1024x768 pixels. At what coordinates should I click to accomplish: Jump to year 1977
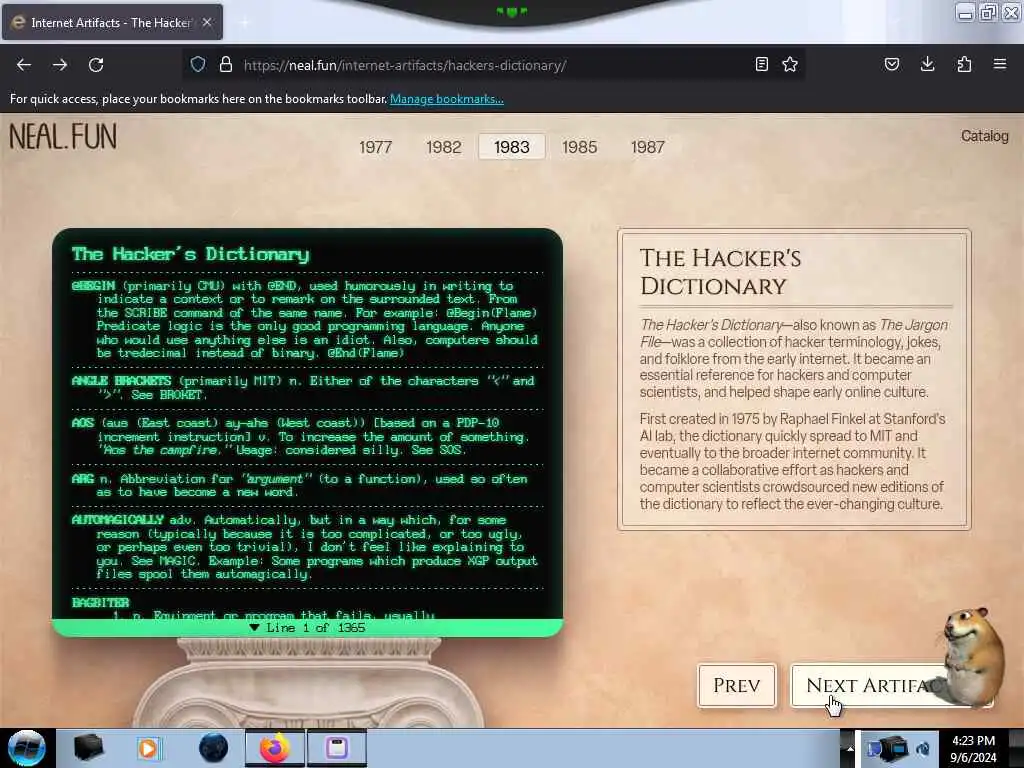(376, 147)
